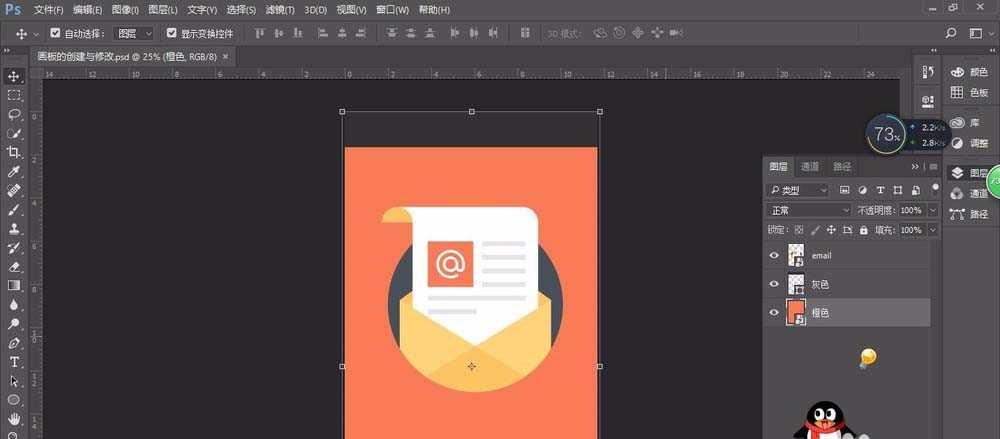The width and height of the screenshot is (1000, 439).
Task: Select the 橙色 layer thumbnail
Action: click(796, 313)
